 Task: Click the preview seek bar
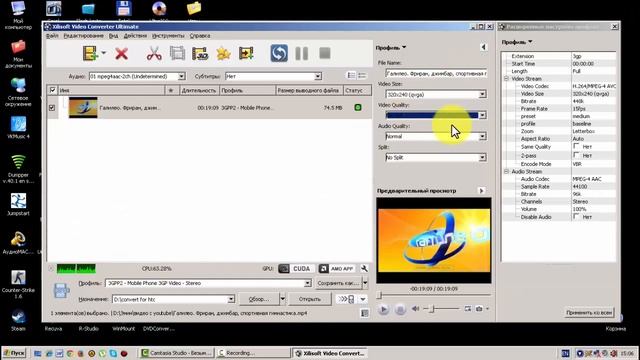(x=434, y=295)
